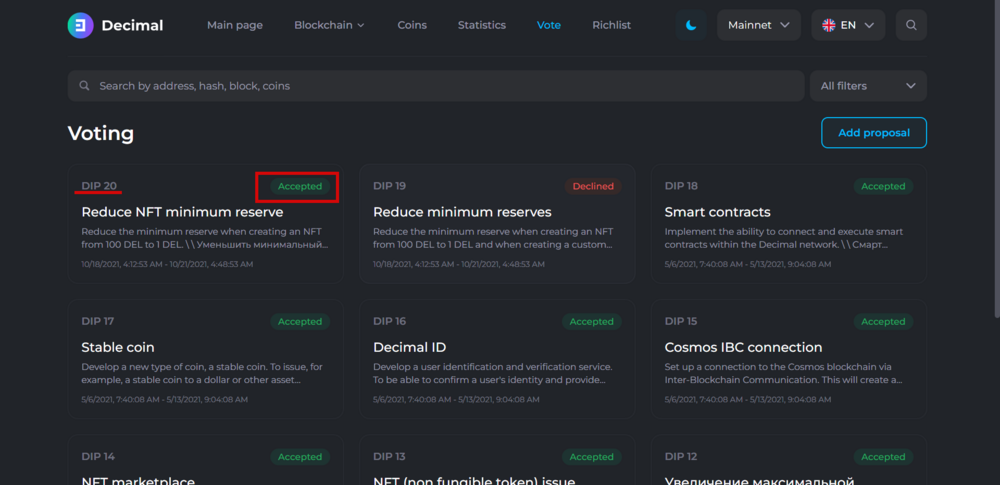
Task: Open the Mainnet network dropdown
Action: coord(759,26)
